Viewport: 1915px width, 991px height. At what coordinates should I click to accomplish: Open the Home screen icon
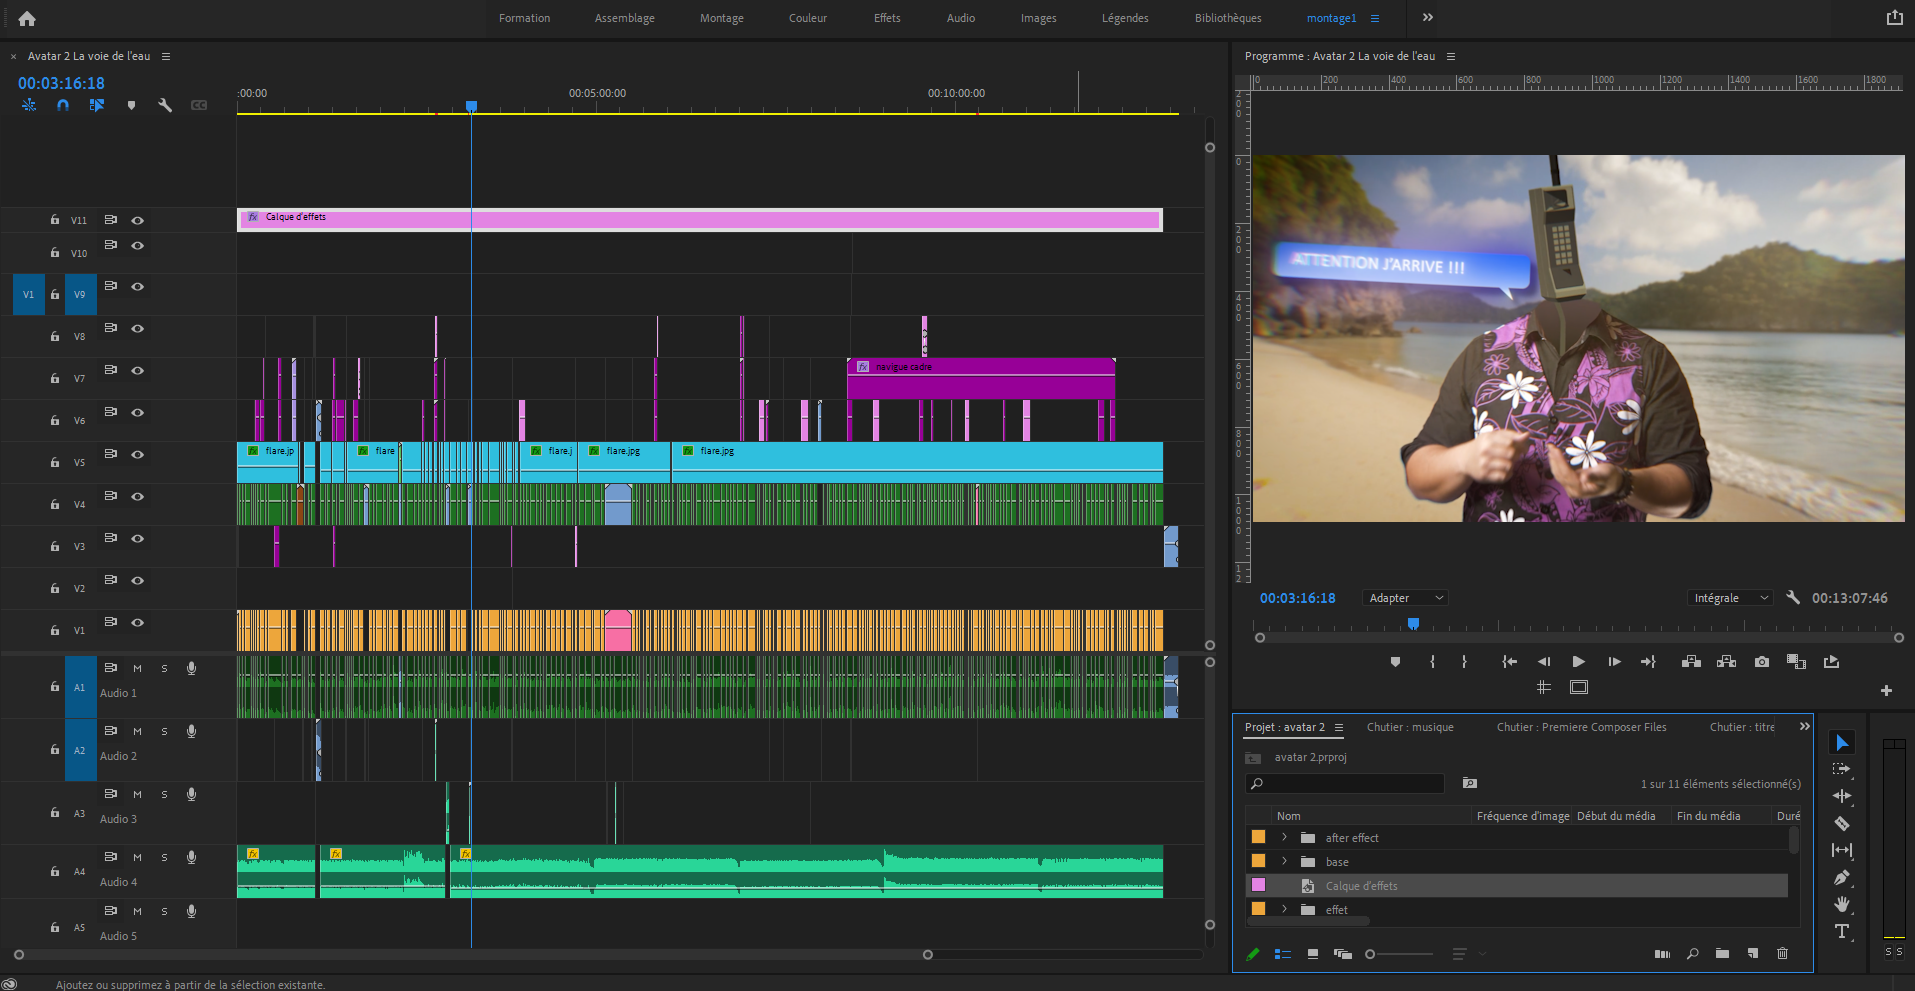coord(27,18)
